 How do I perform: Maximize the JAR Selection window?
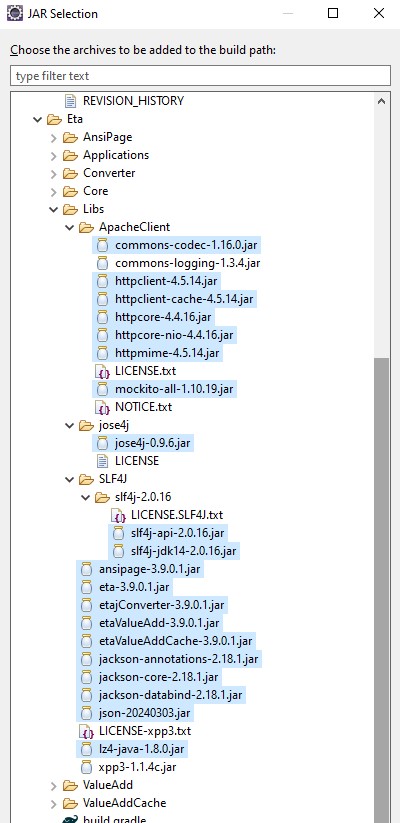(x=333, y=14)
